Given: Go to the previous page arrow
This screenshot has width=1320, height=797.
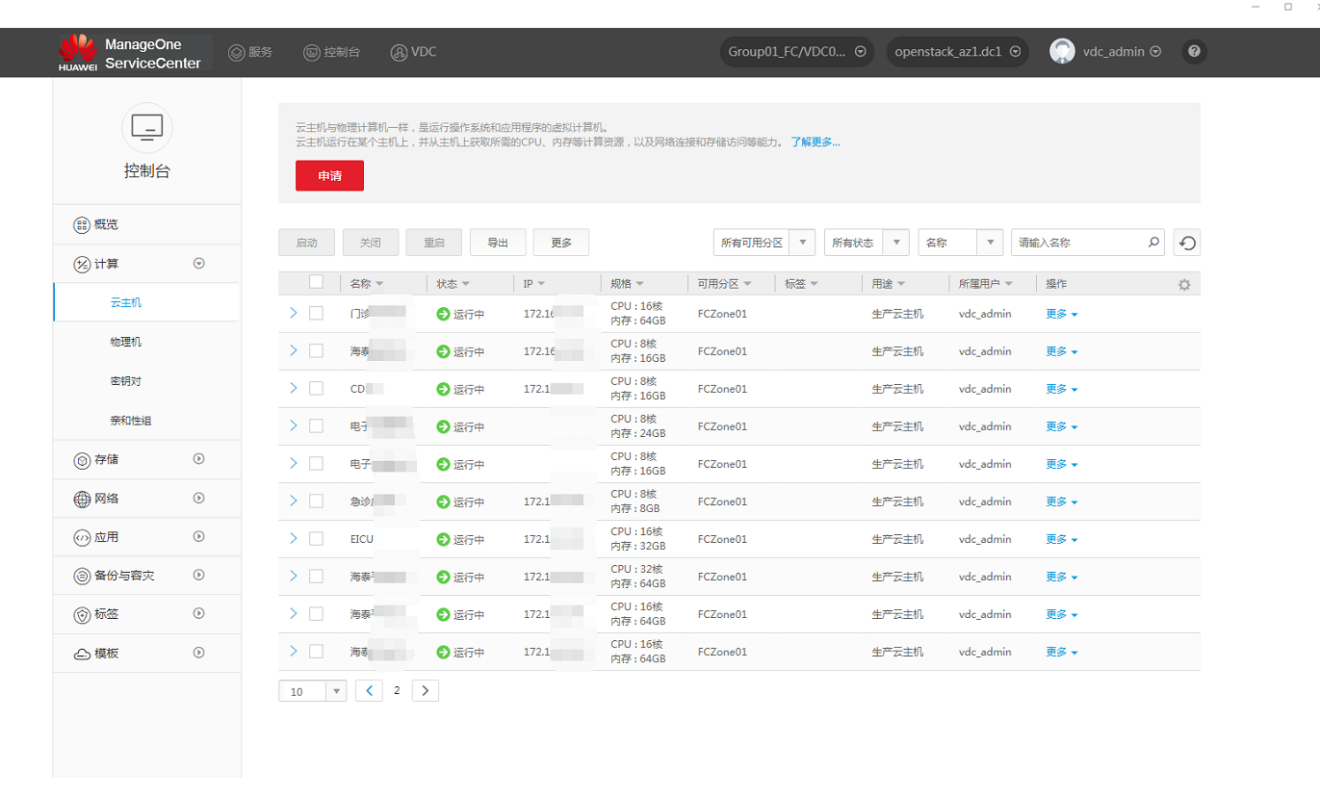Looking at the screenshot, I should pyautogui.click(x=369, y=690).
